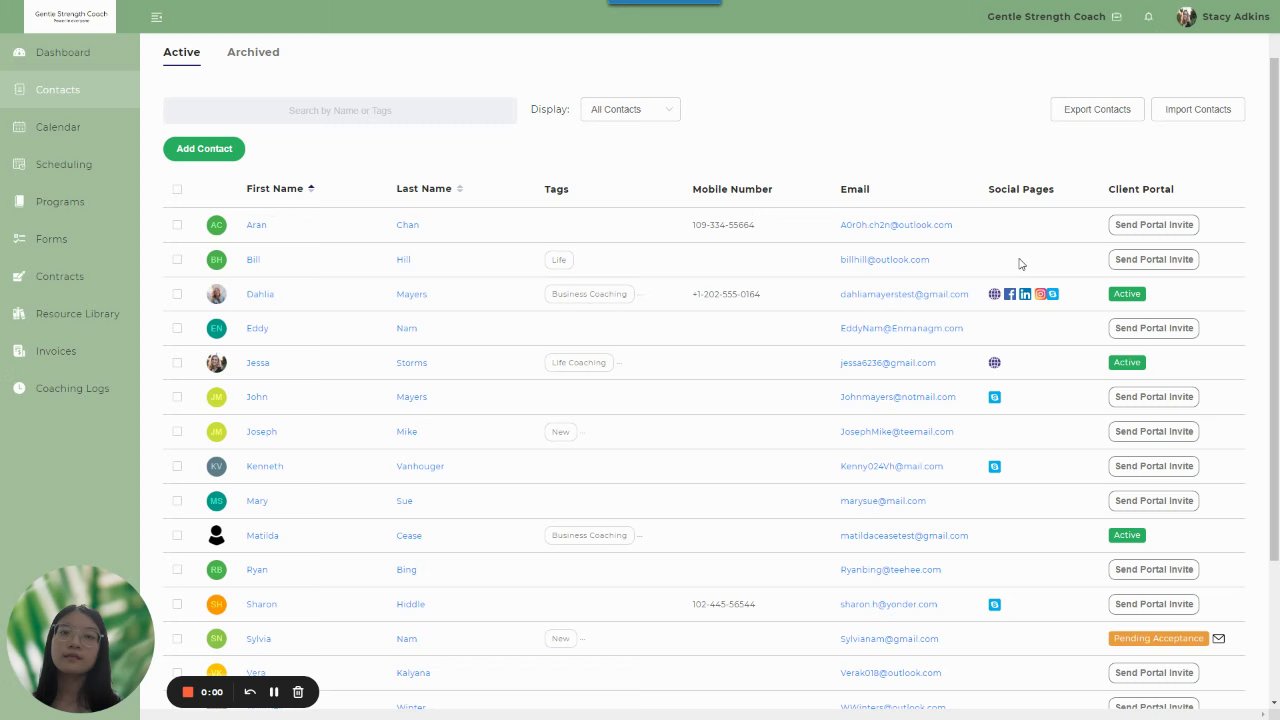Go to Dashboard in sidebar
The image size is (1280, 720).
63,52
